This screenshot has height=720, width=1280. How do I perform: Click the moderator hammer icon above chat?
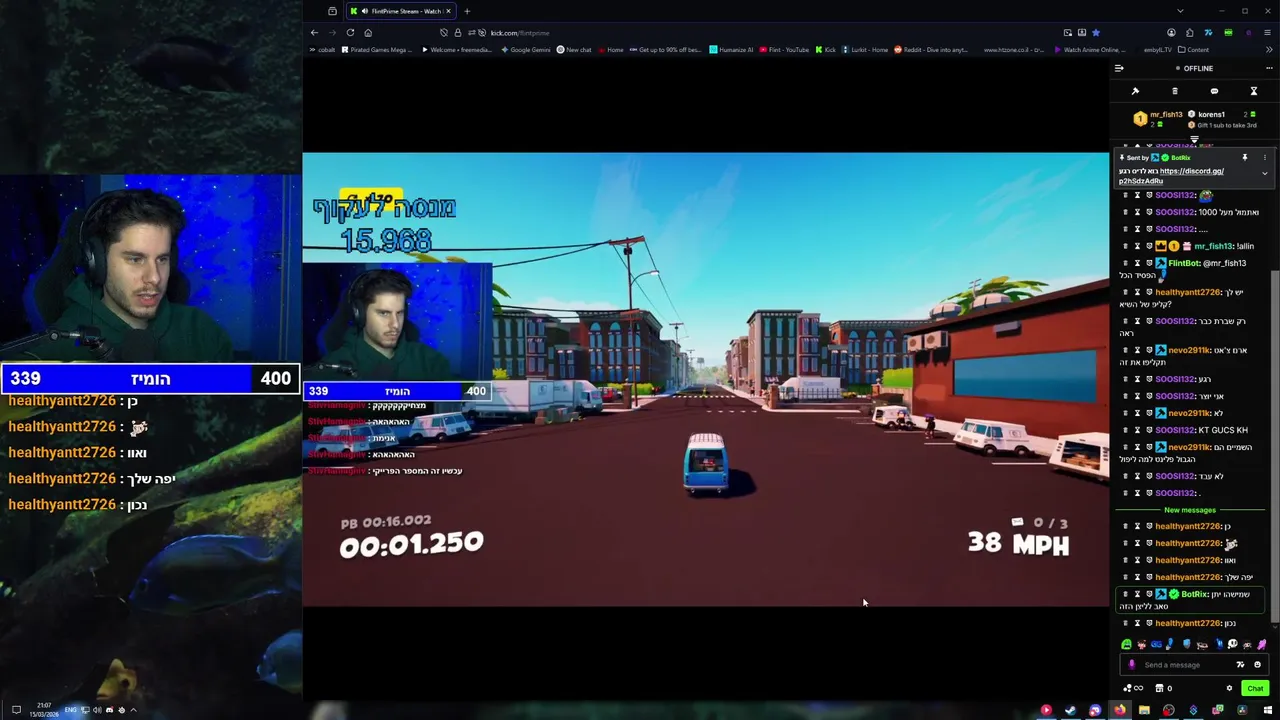click(1135, 91)
